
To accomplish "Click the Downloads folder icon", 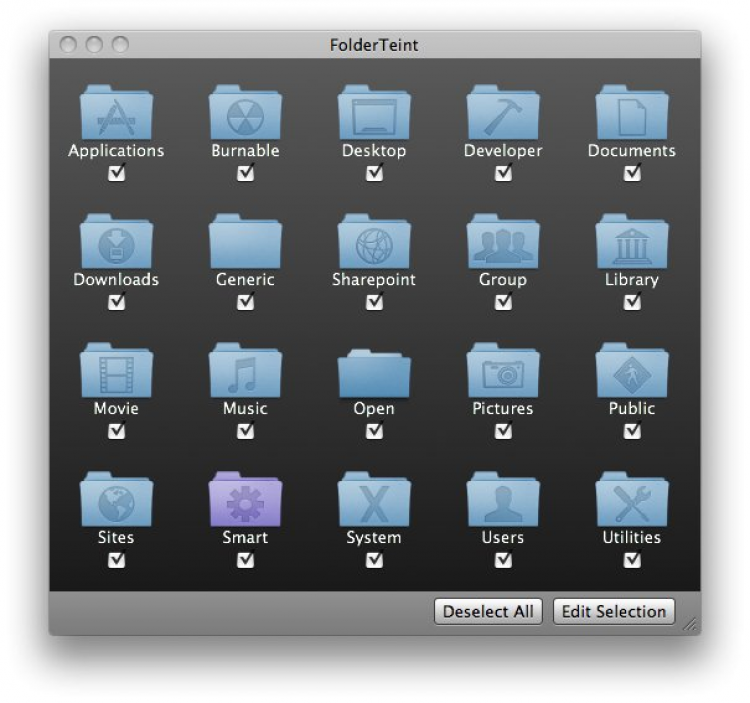I will tap(116, 241).
